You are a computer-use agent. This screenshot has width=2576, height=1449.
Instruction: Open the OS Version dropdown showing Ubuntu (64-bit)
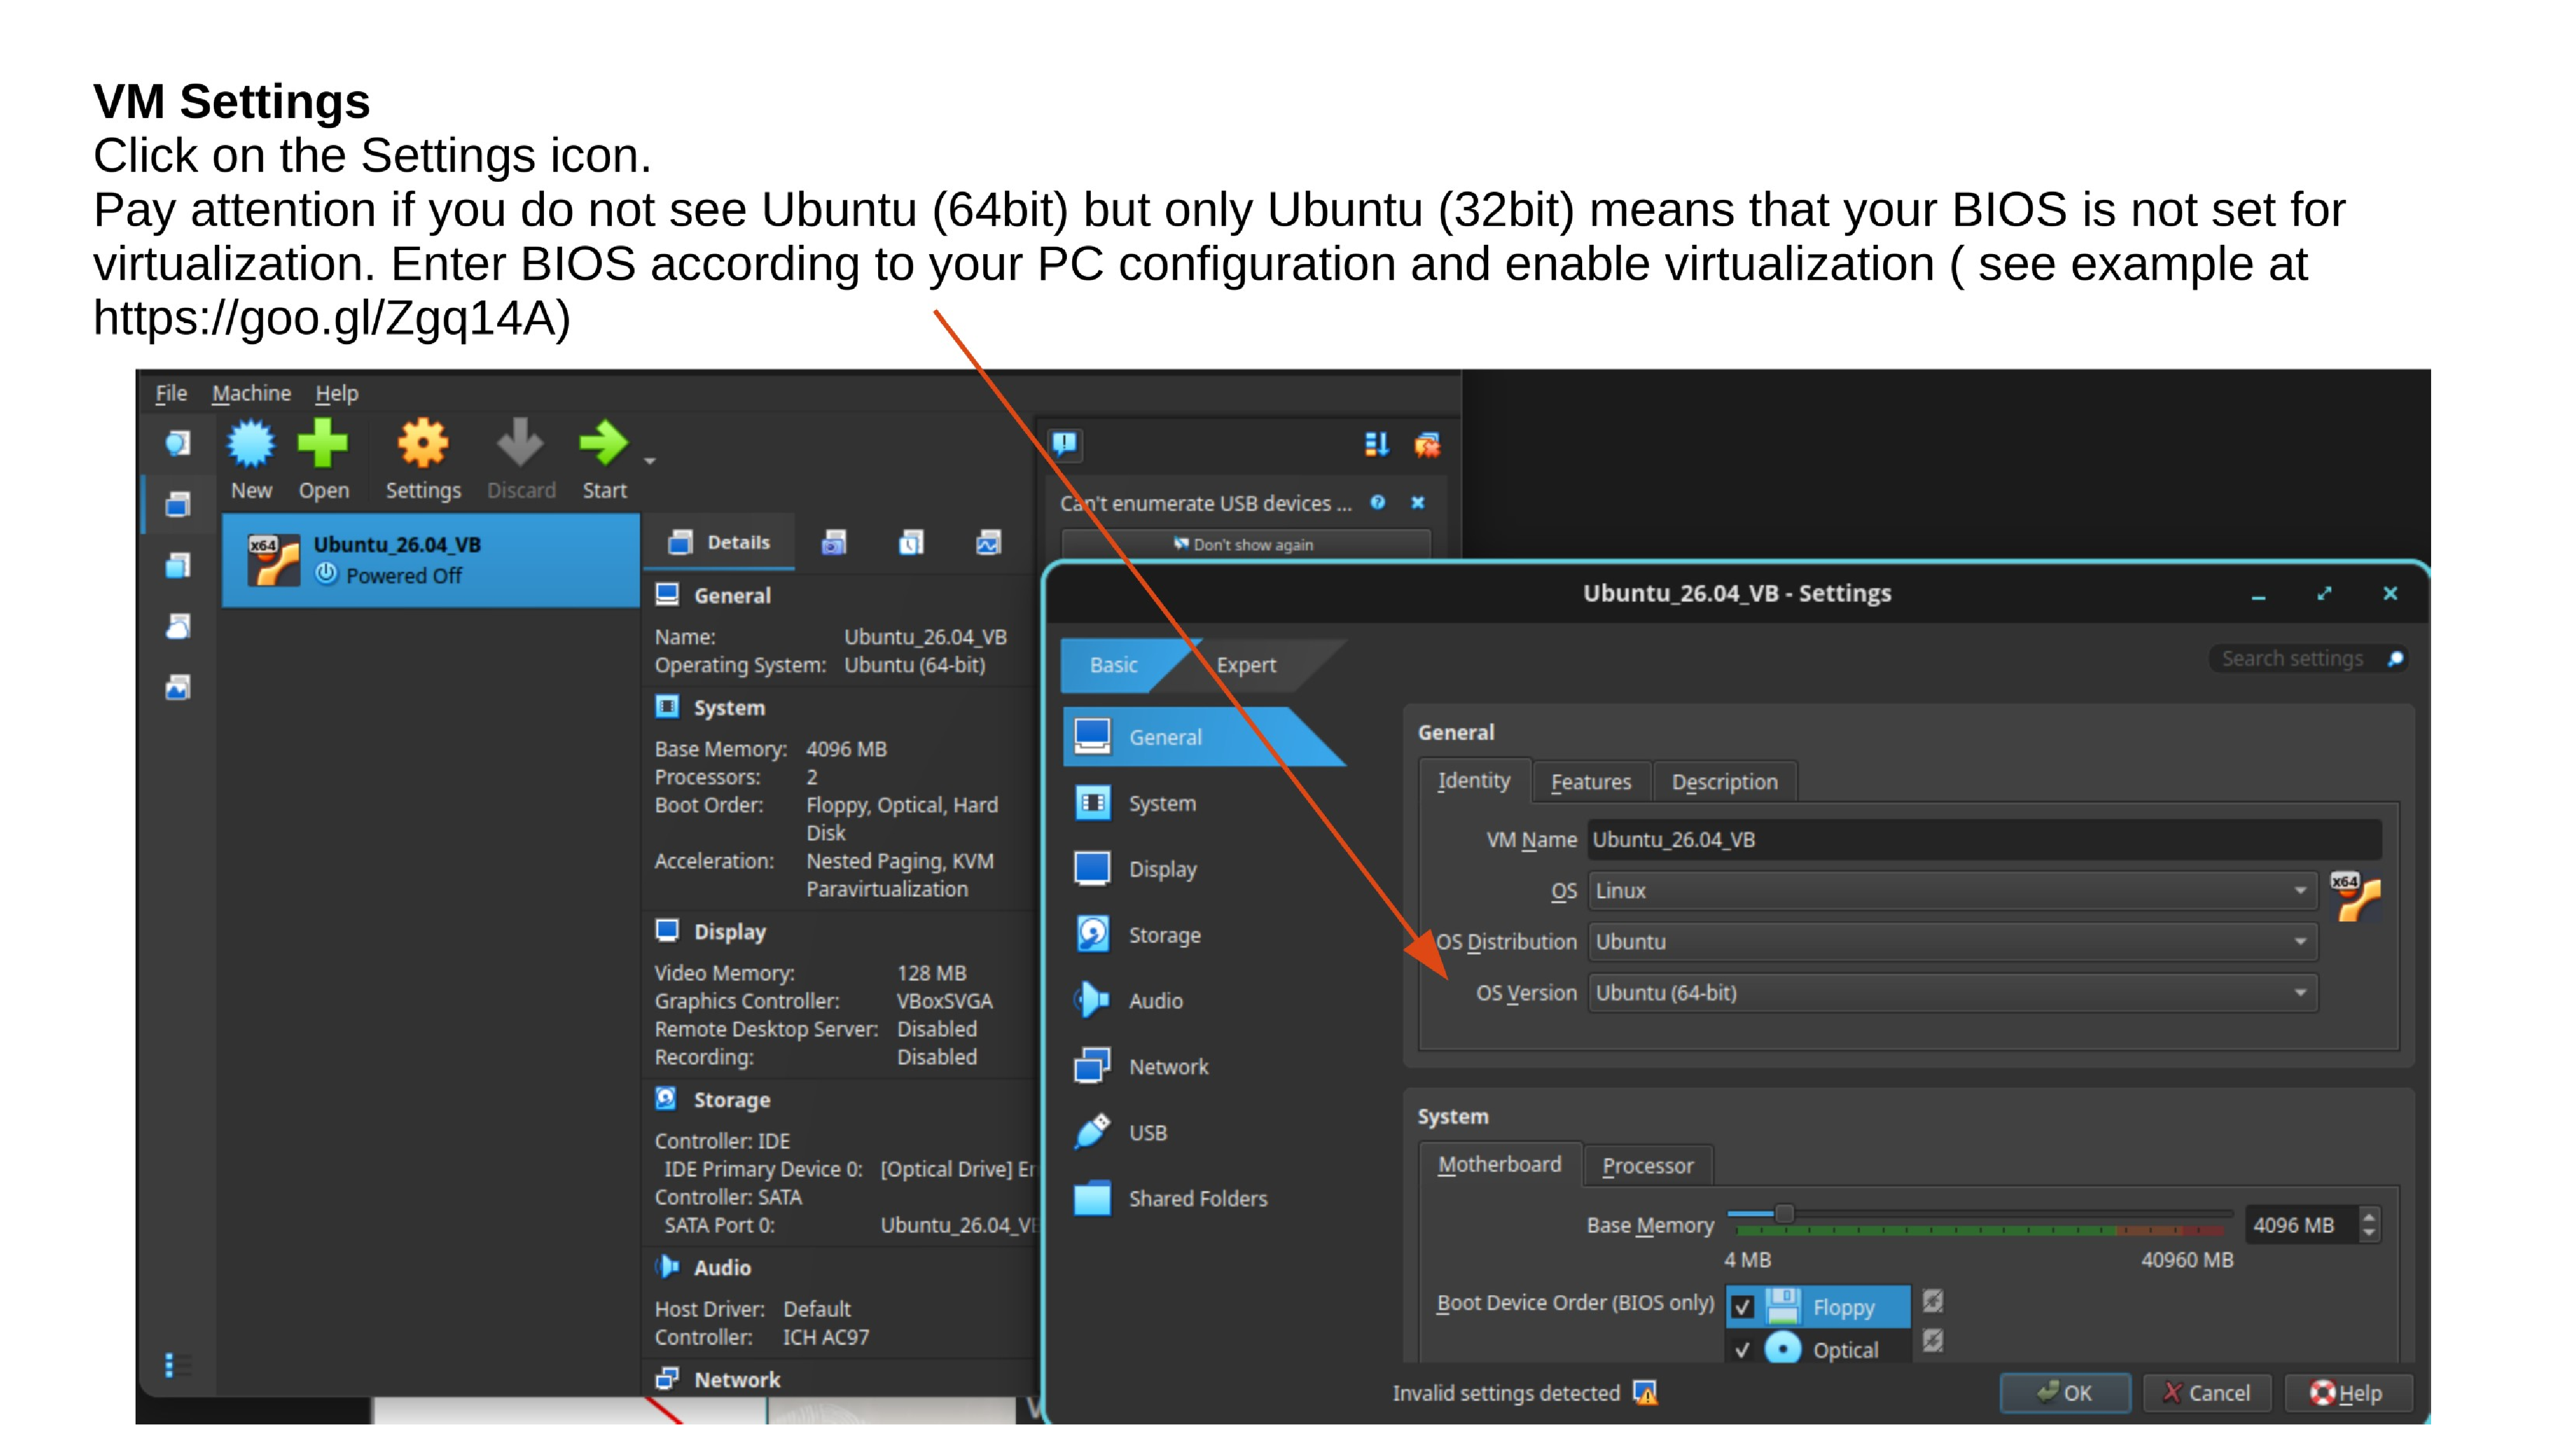click(x=1953, y=993)
